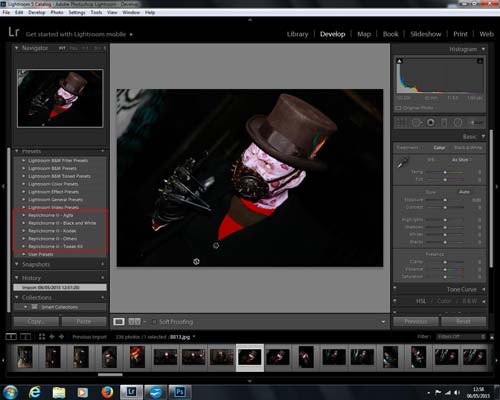This screenshot has height=400, width=500.
Task: Switch to the Map module
Action: tap(364, 34)
